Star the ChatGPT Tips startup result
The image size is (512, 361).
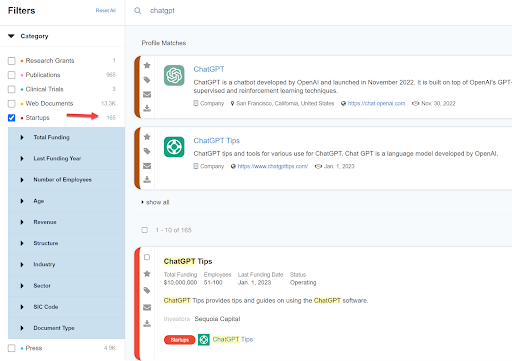147,274
